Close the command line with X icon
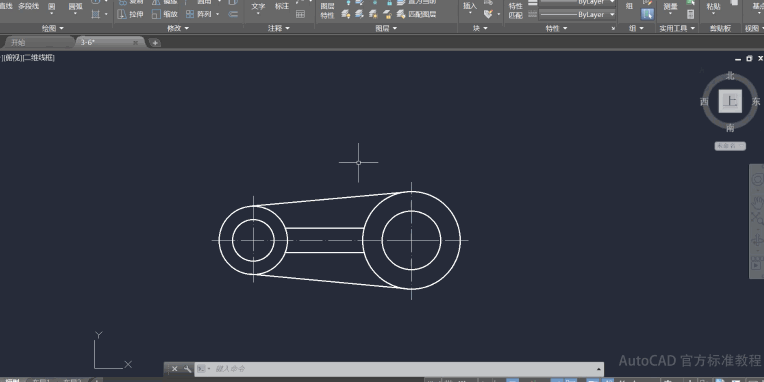 point(174,369)
